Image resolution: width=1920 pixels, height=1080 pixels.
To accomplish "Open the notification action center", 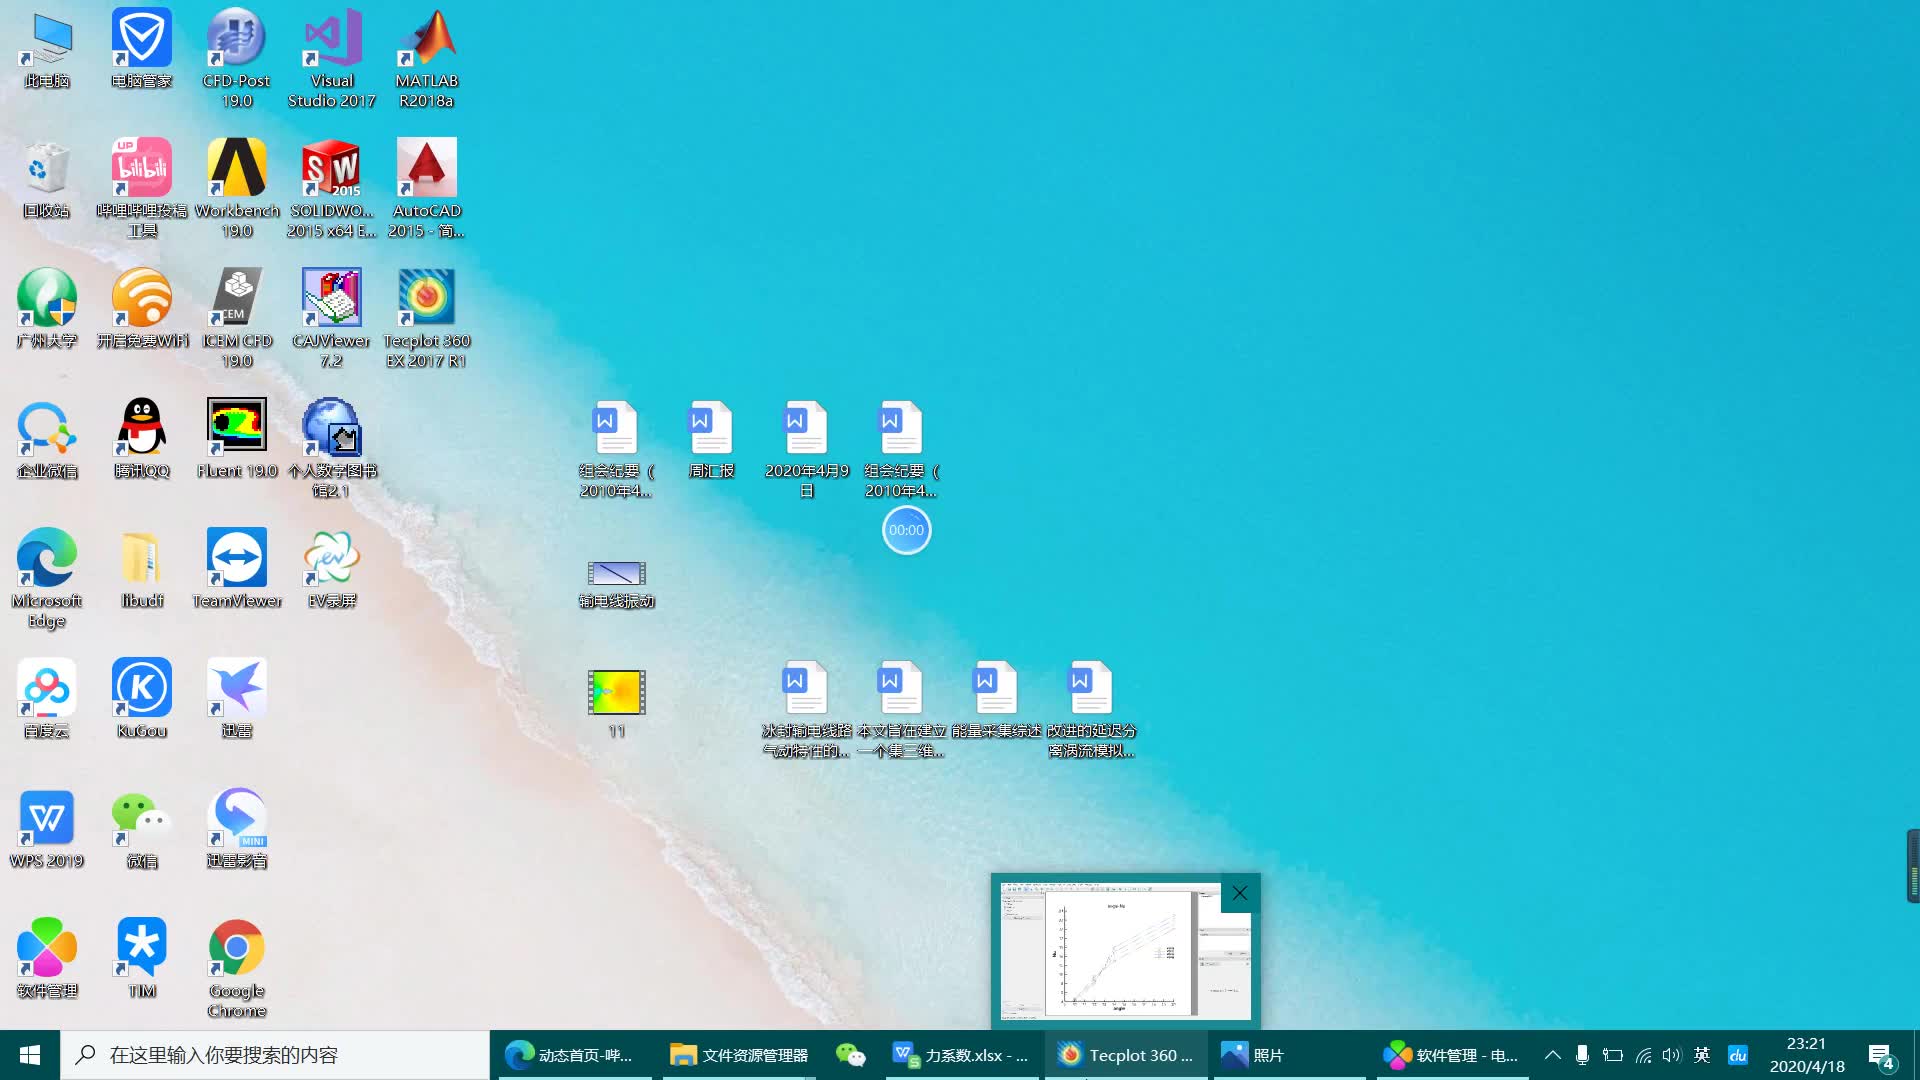I will click(1880, 1056).
